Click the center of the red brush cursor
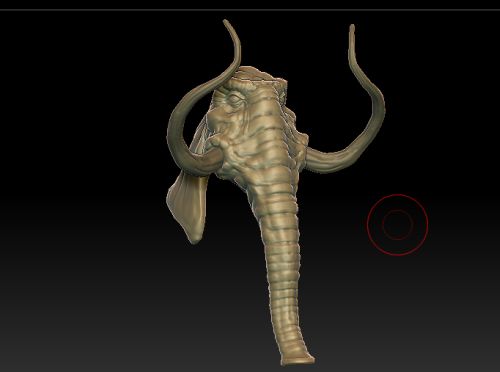Screen dimensions: 500x372 coord(397,225)
